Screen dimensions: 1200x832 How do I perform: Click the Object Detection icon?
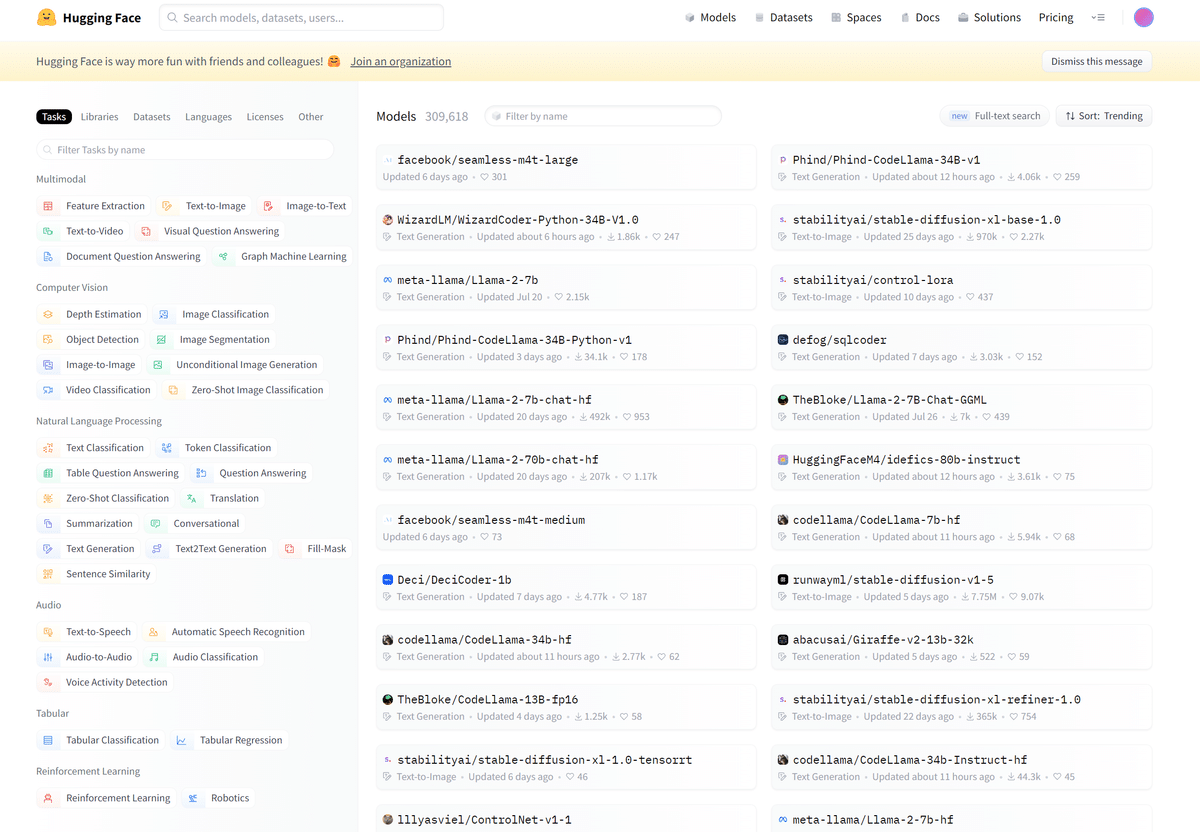click(x=48, y=339)
